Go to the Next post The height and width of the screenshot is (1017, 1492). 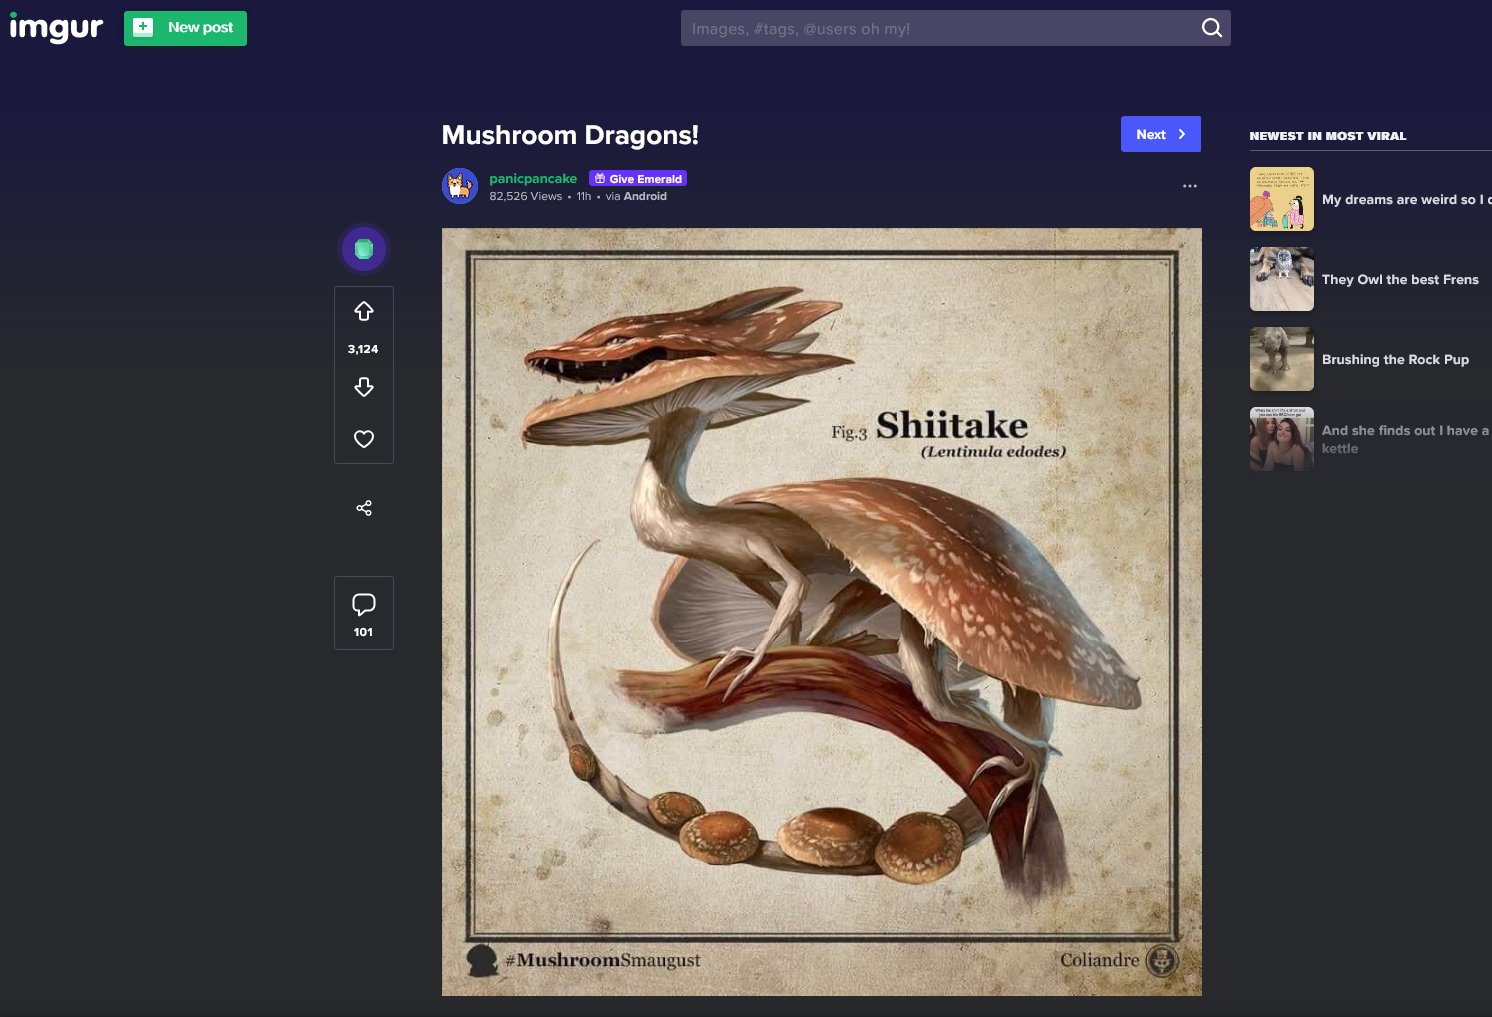[x=1160, y=134]
